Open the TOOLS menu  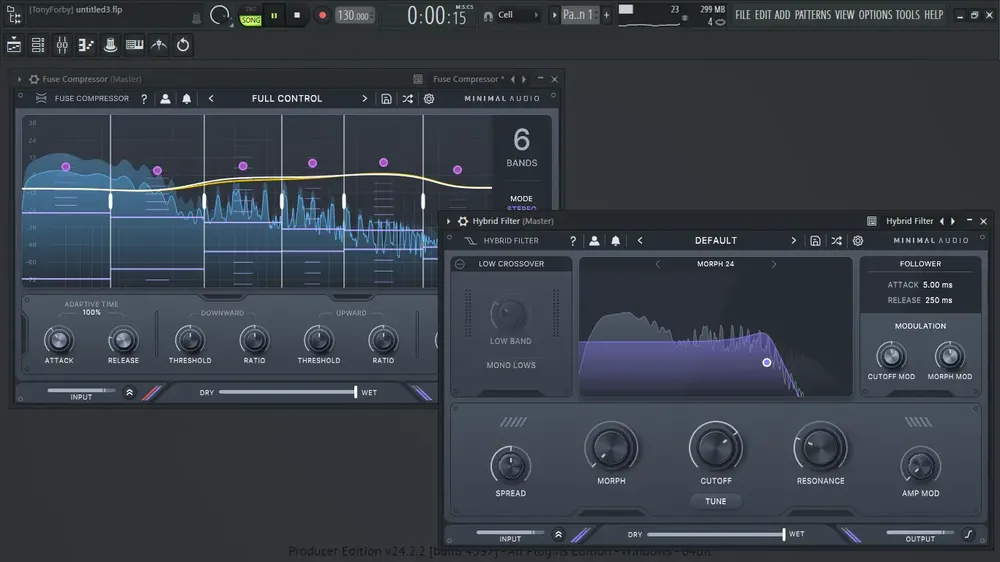[908, 15]
